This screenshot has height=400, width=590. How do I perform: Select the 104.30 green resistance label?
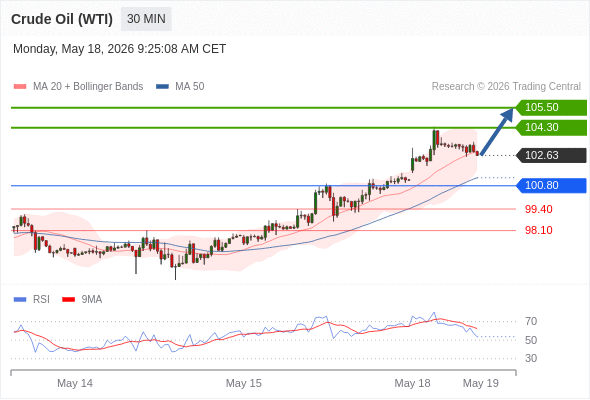(551, 128)
